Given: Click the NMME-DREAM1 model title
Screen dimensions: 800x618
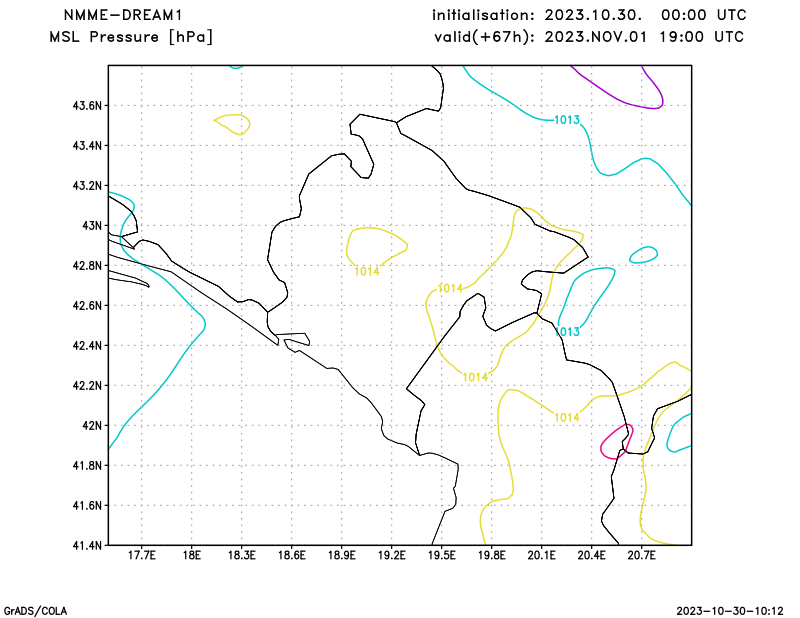Looking at the screenshot, I should pos(122,15).
